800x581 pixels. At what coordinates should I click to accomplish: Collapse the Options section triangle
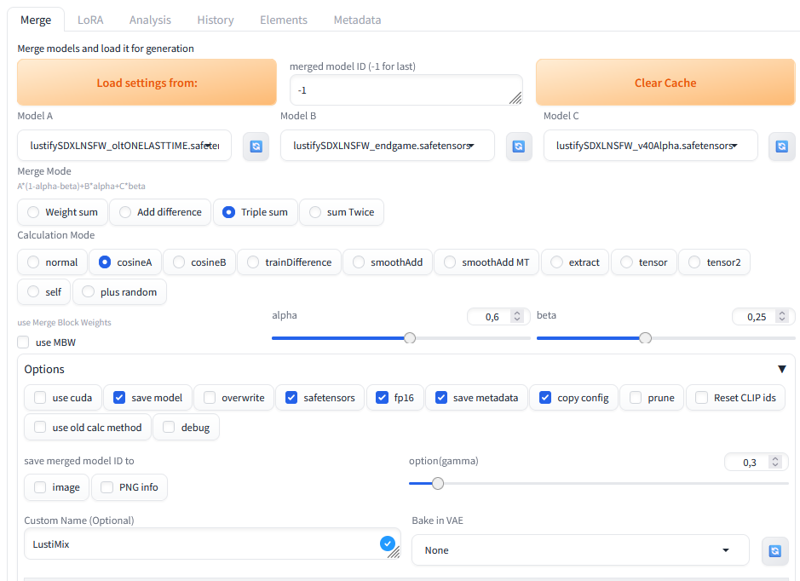coord(782,369)
